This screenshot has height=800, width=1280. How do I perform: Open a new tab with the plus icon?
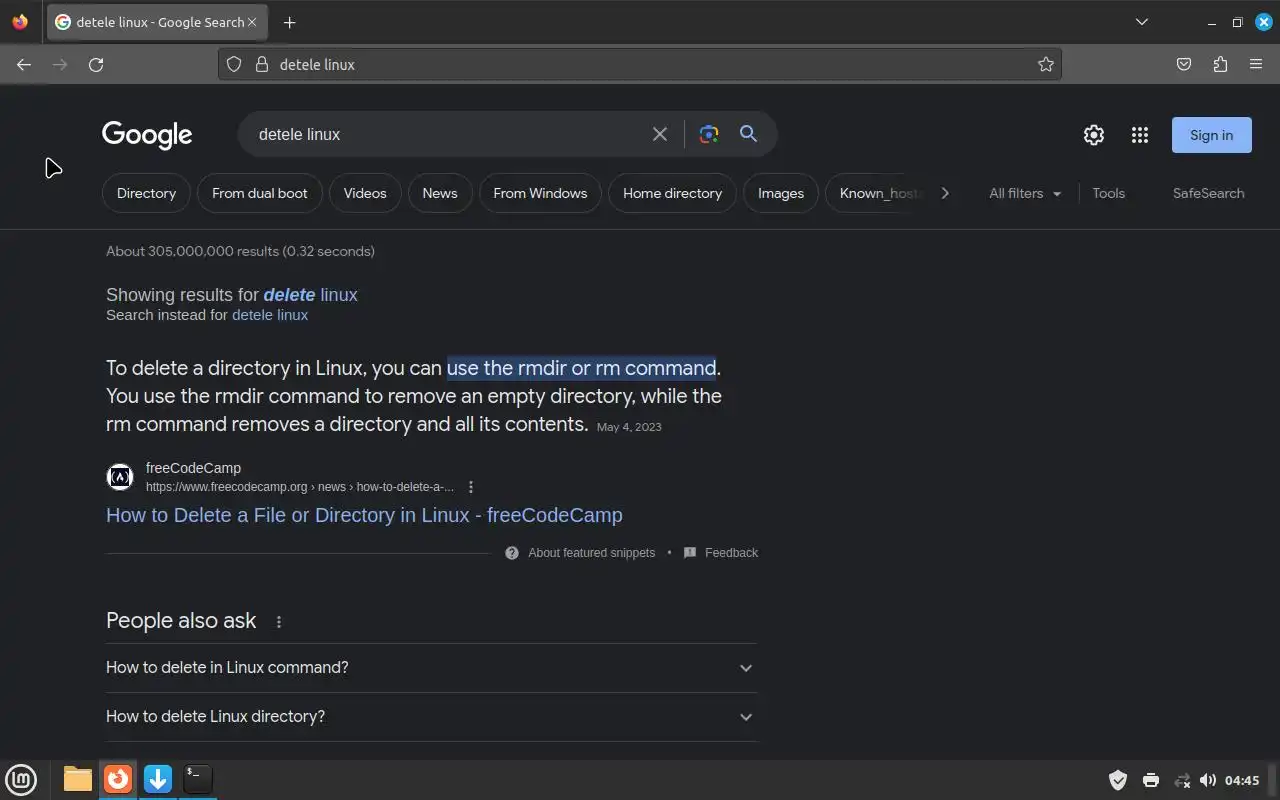[x=289, y=22]
